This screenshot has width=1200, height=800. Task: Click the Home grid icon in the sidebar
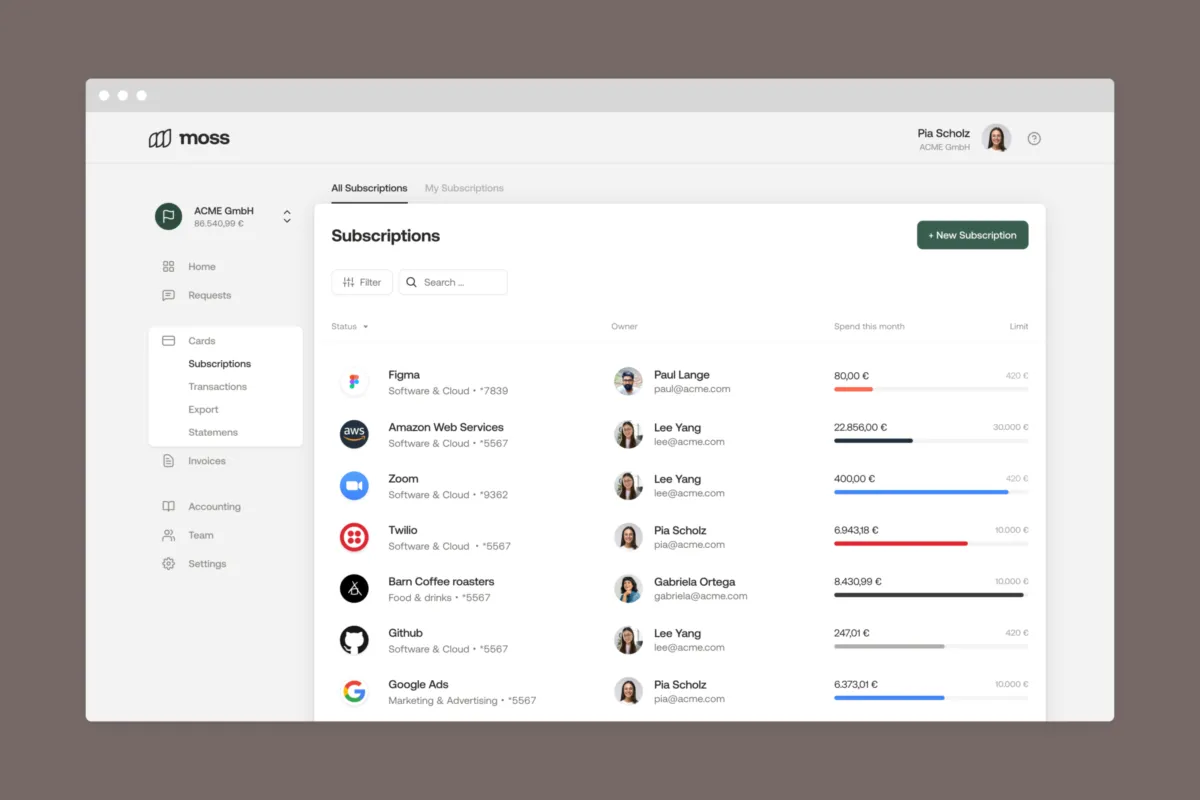pos(168,267)
